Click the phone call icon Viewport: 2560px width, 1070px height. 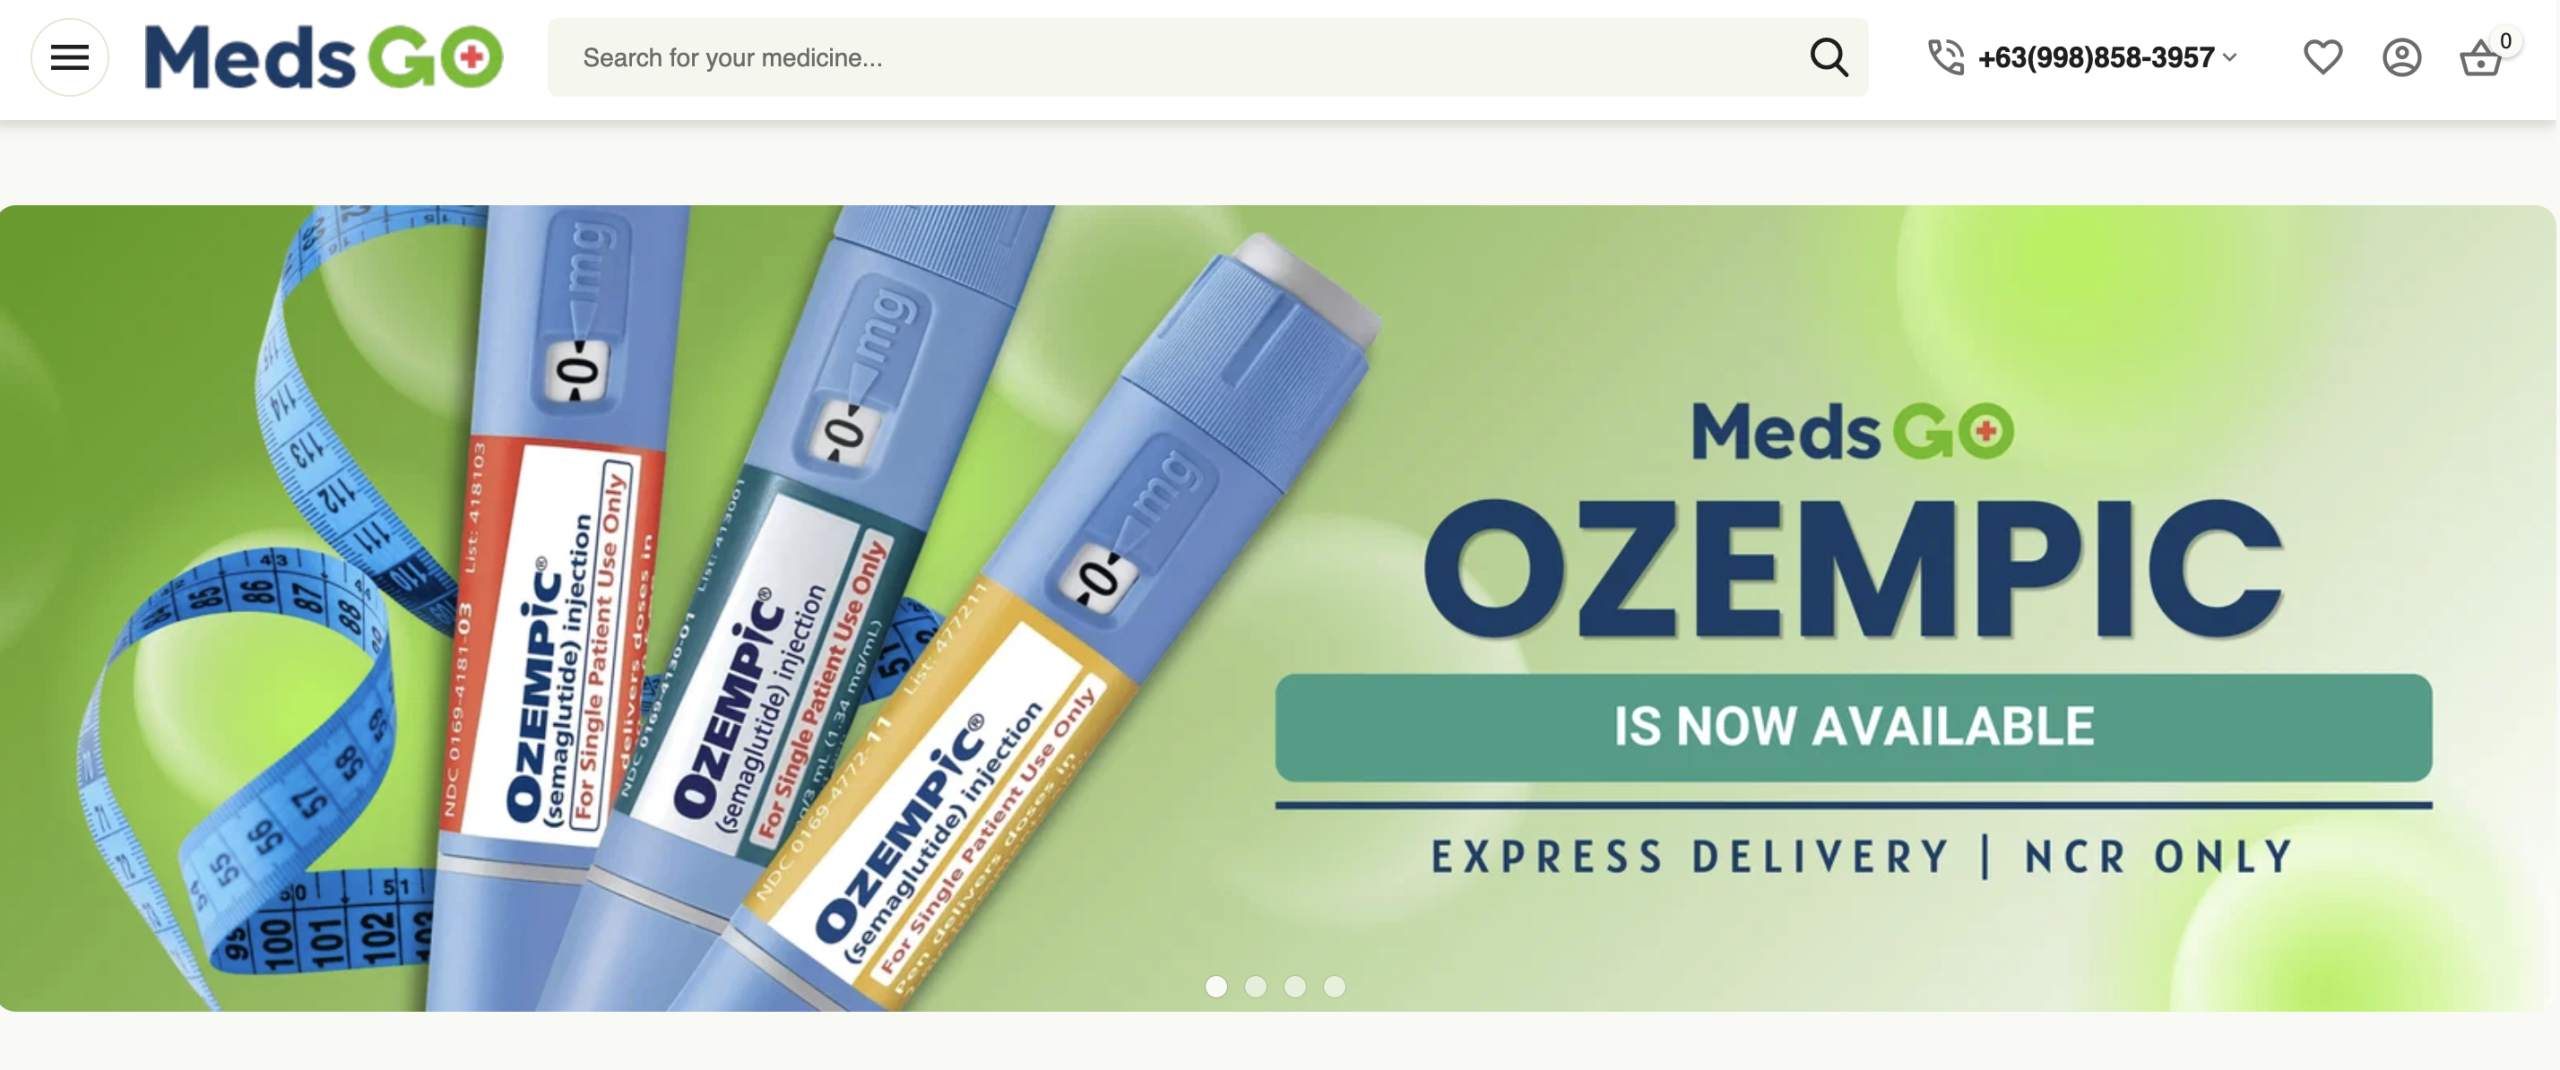tap(1945, 57)
